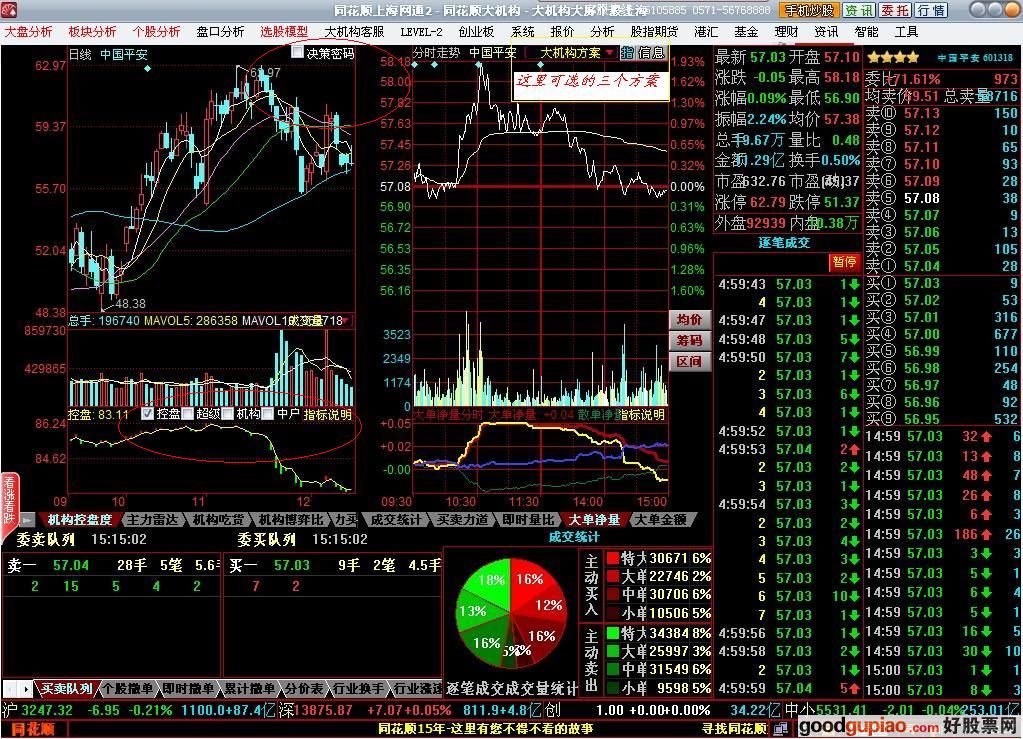
Task: Enable the 中户 checkbox
Action: pos(267,414)
